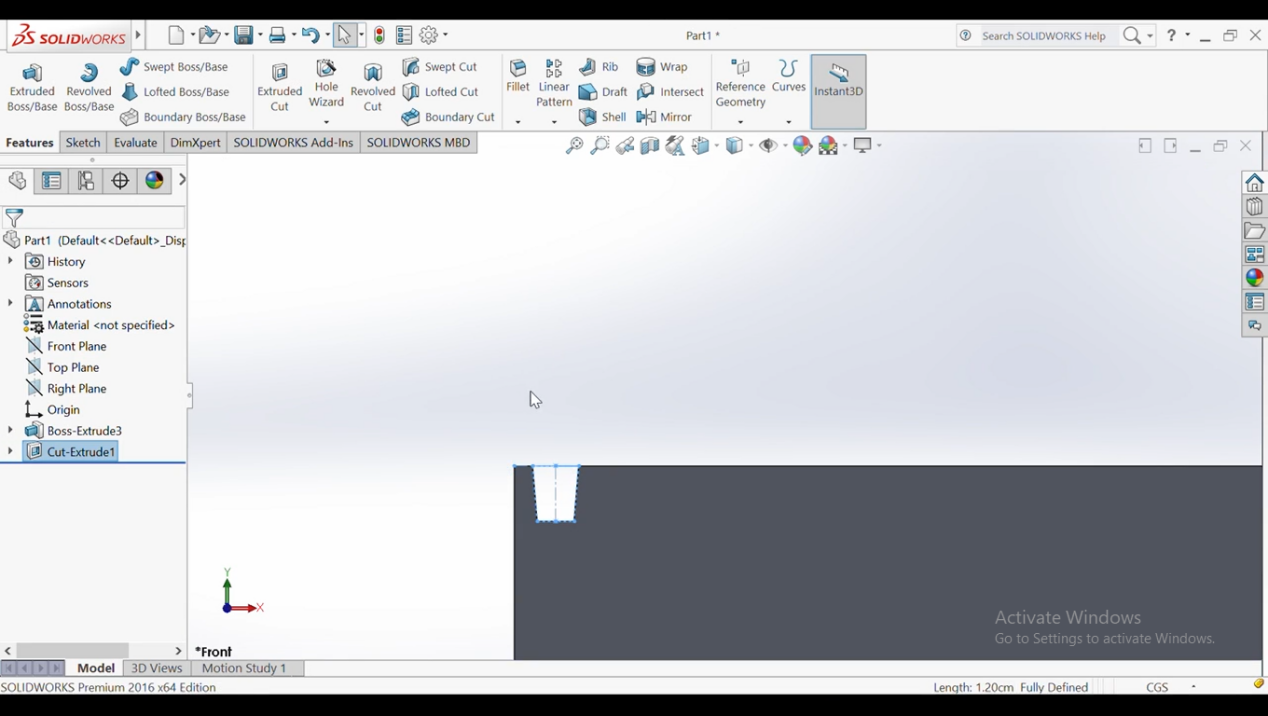Expand the History tree node
The image size is (1268, 716).
pos(10,261)
